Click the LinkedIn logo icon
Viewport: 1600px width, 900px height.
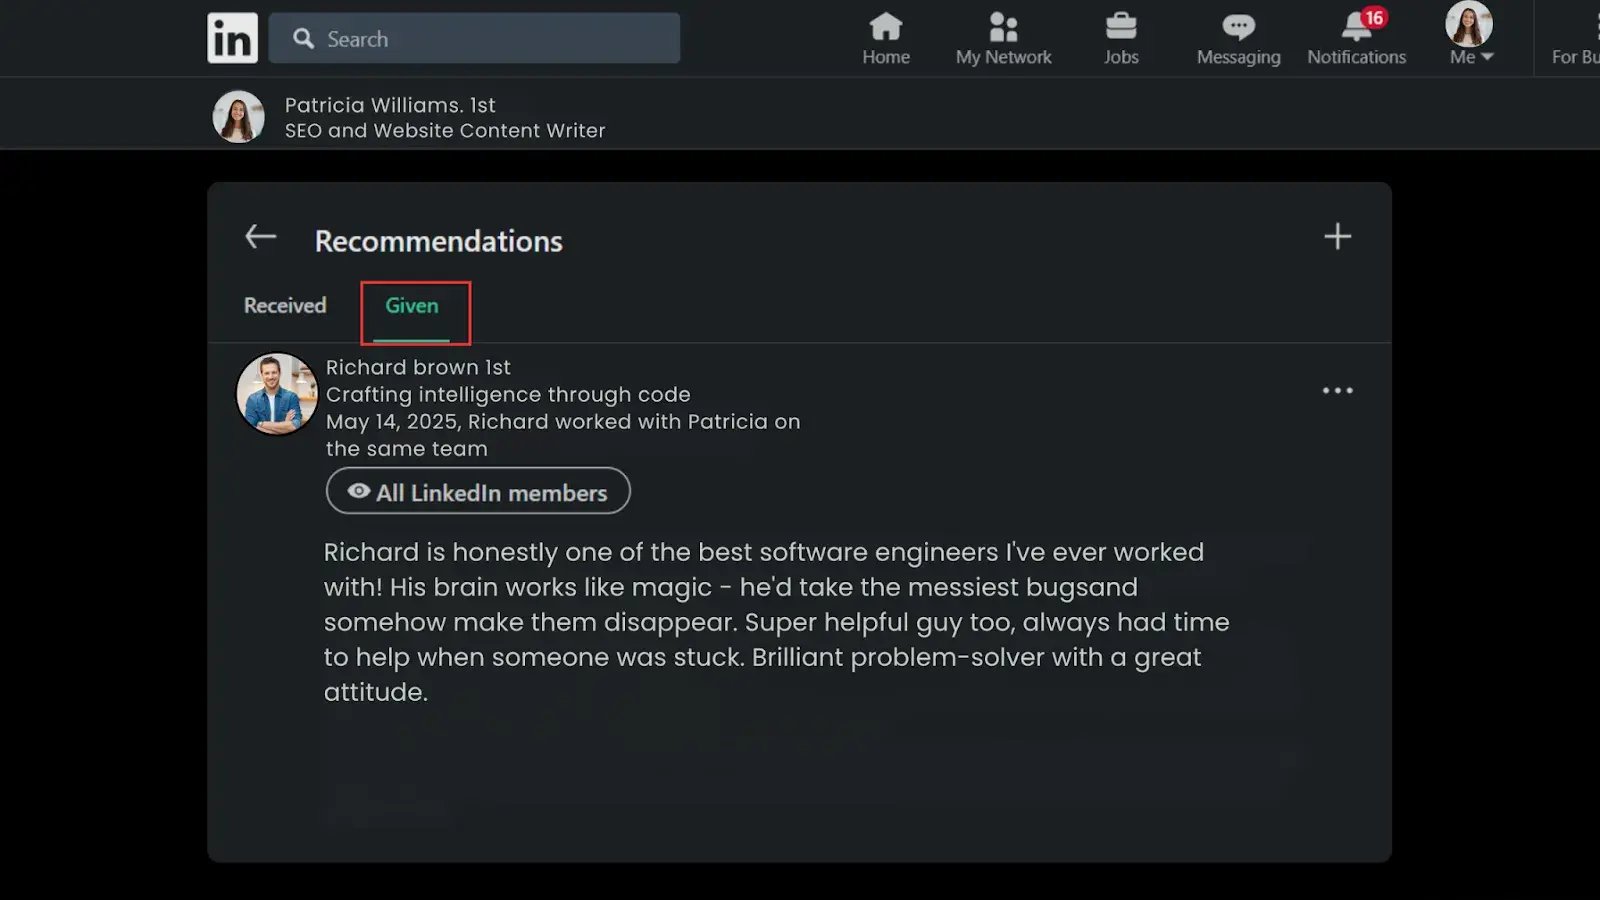pos(232,39)
